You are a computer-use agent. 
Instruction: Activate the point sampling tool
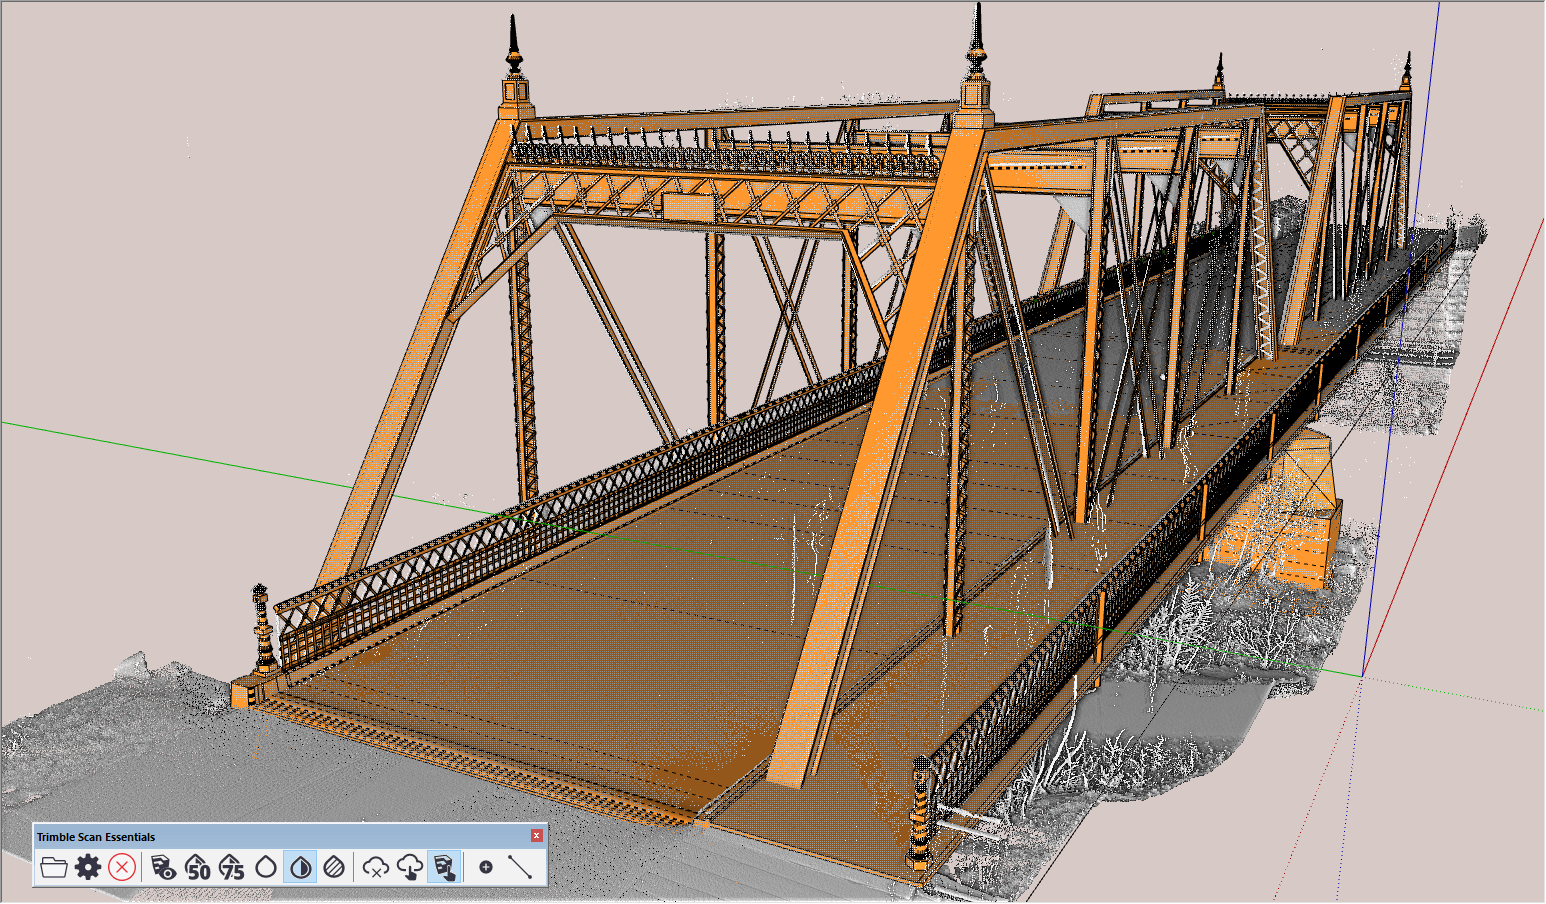coord(485,868)
